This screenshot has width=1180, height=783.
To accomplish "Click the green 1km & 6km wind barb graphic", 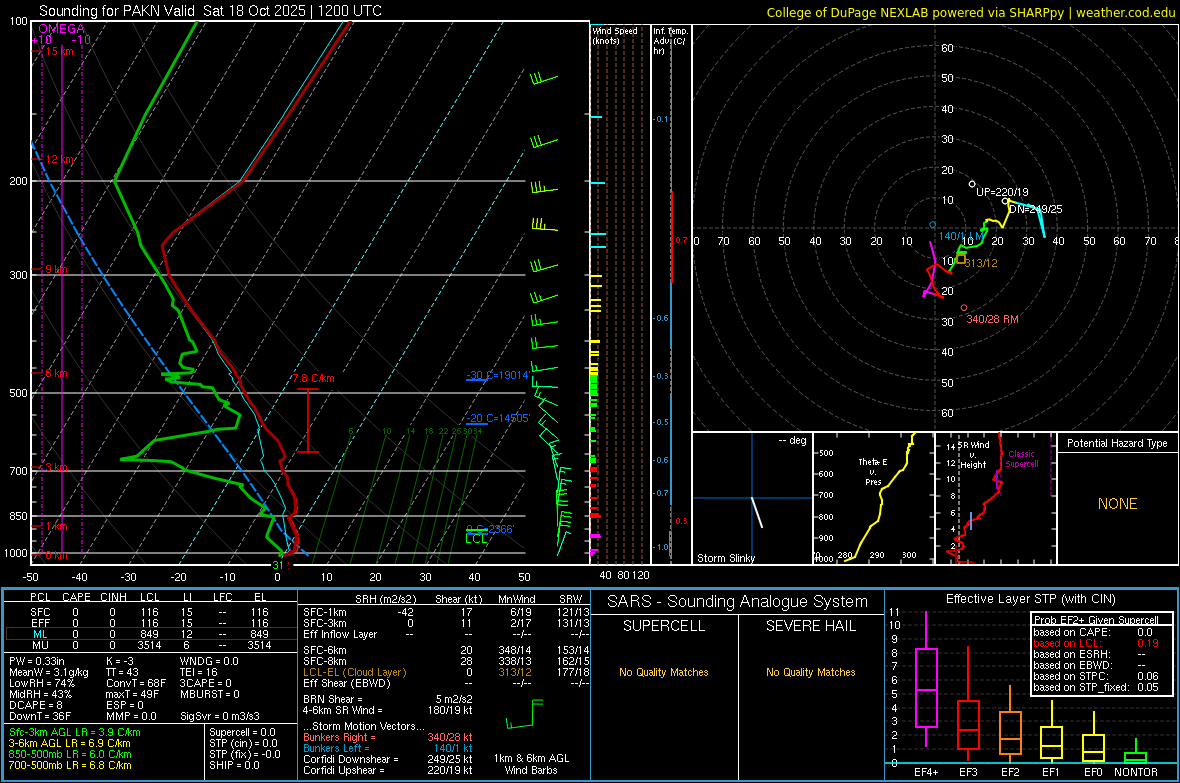I will click(x=525, y=714).
